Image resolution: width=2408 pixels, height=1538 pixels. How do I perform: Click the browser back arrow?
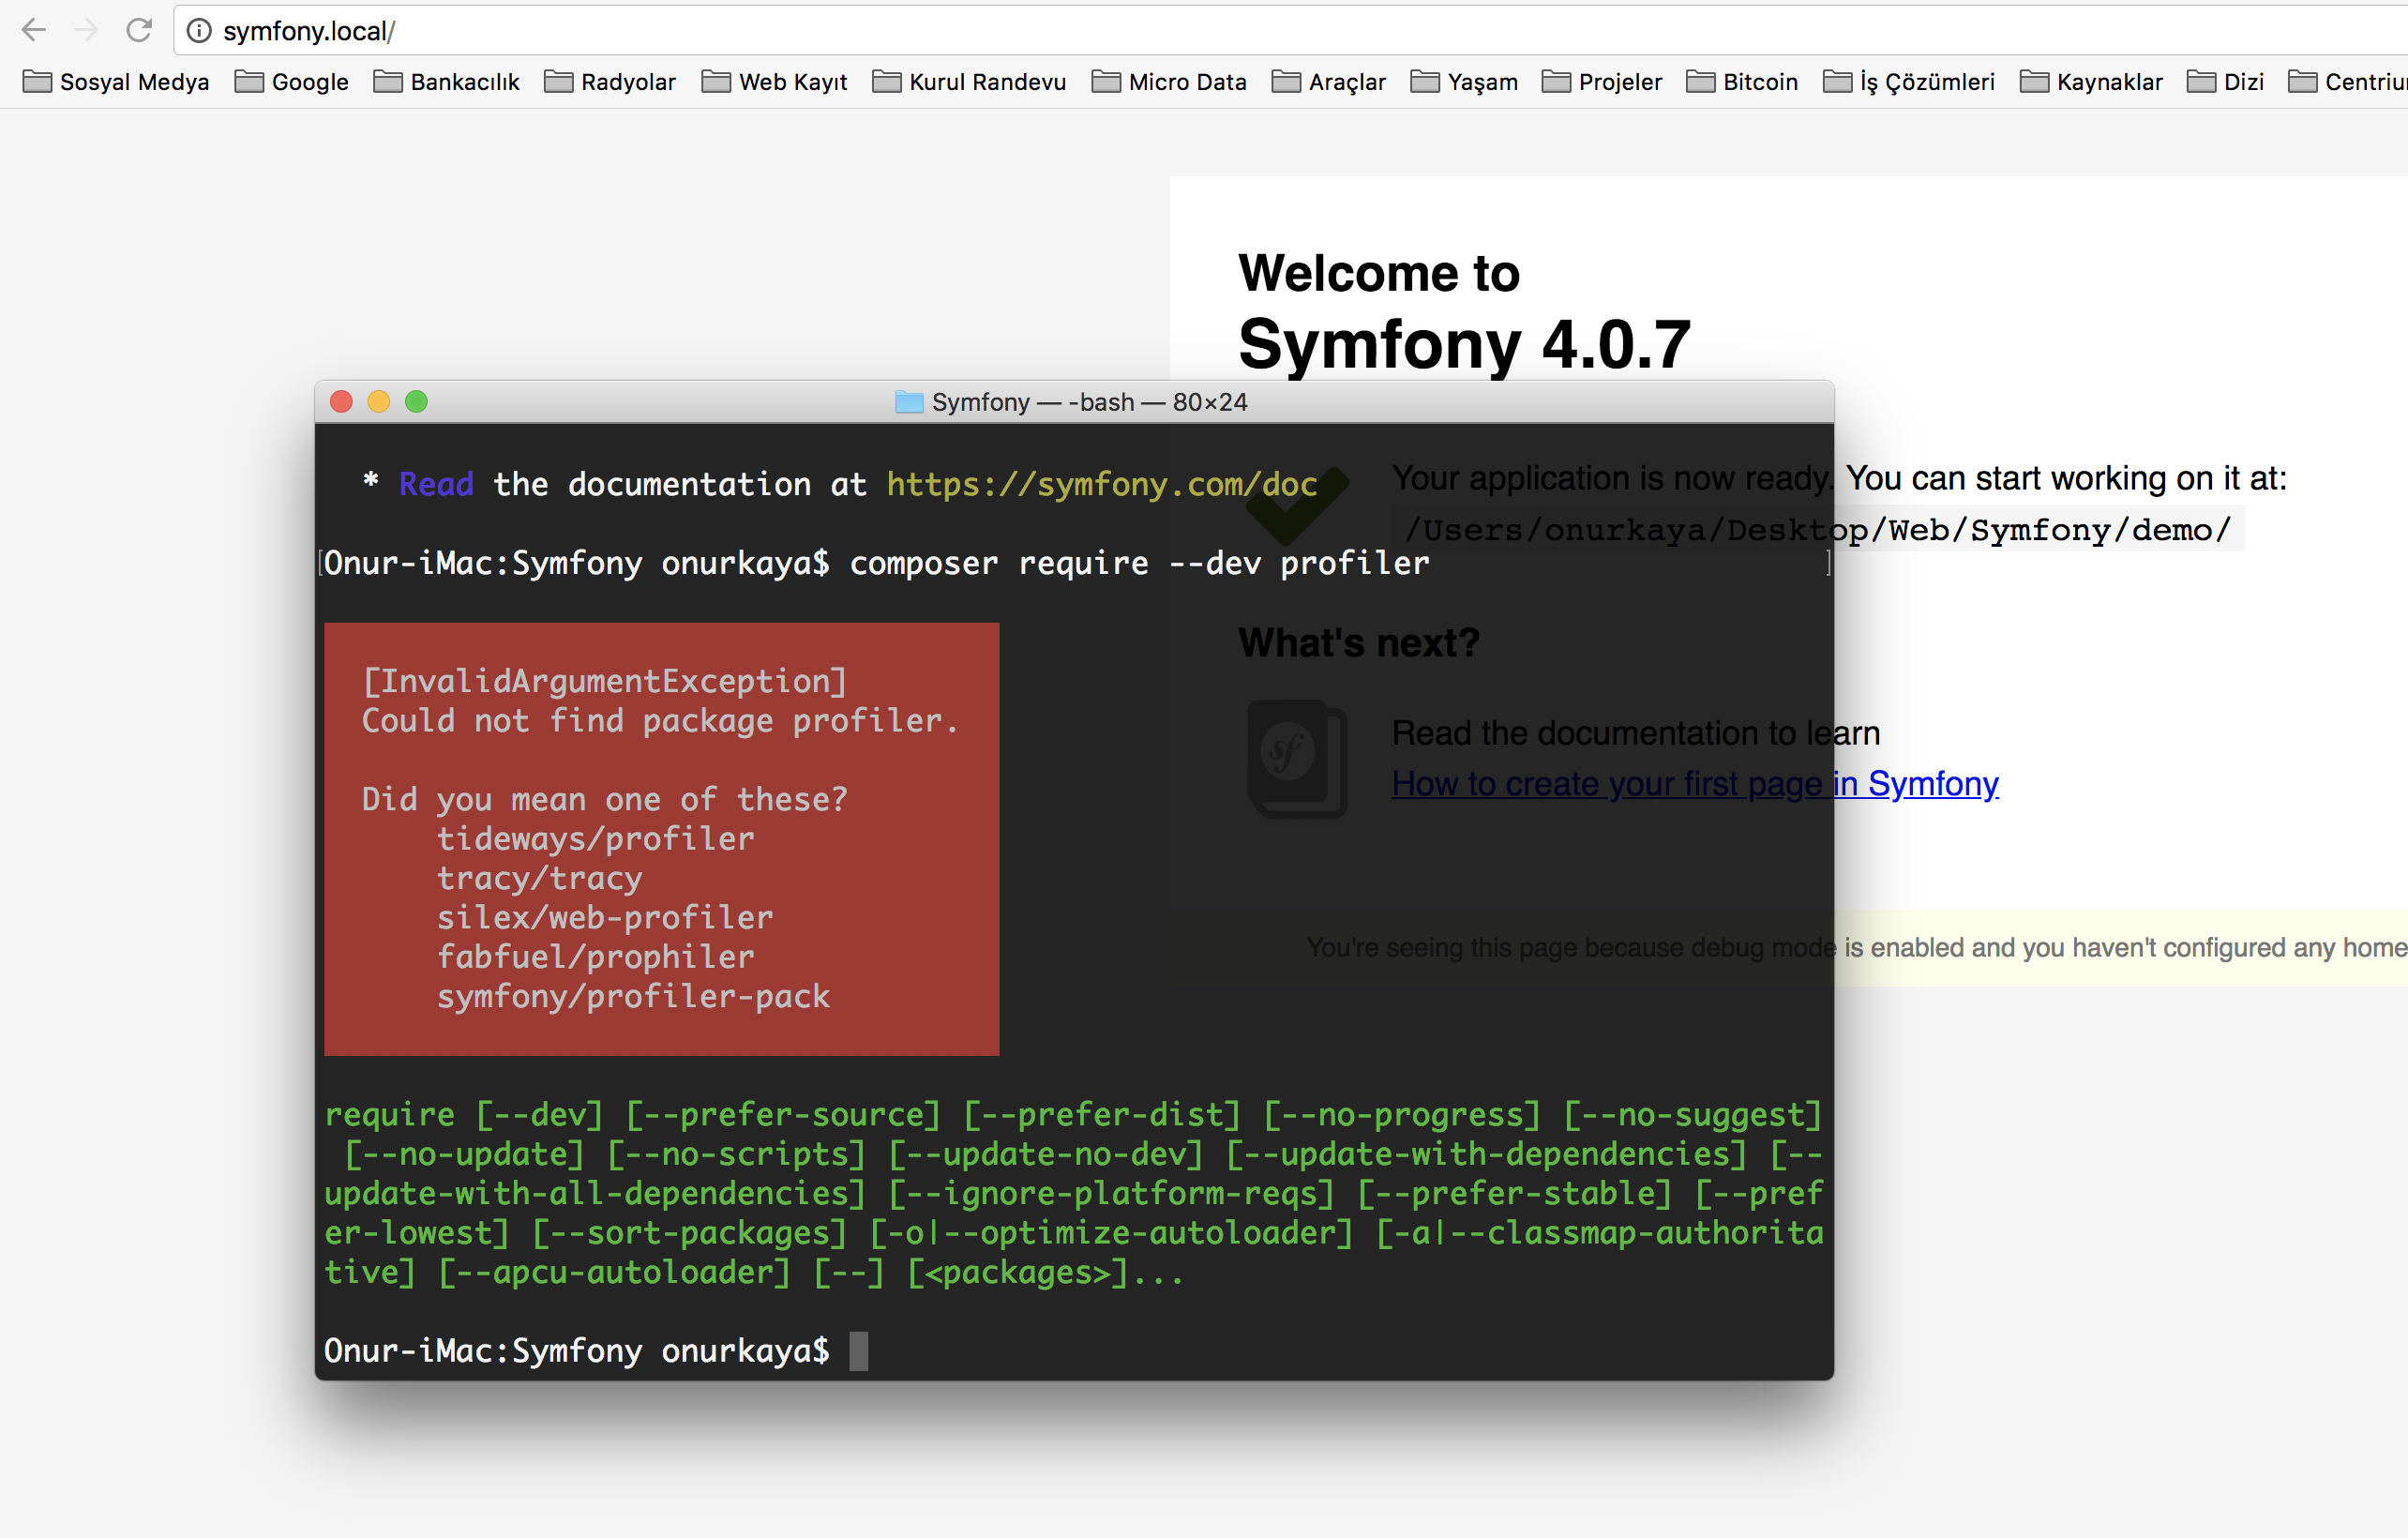point(34,30)
